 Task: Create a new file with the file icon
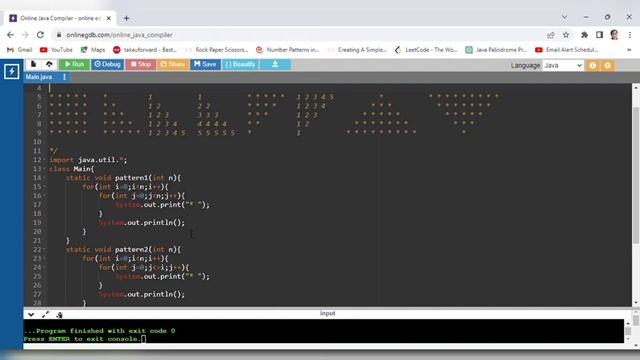point(33,64)
